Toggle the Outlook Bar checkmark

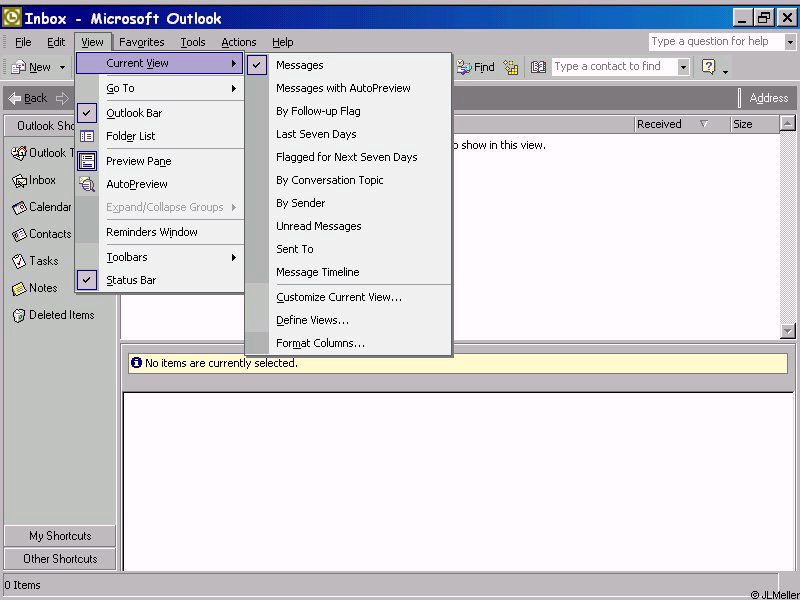point(87,113)
